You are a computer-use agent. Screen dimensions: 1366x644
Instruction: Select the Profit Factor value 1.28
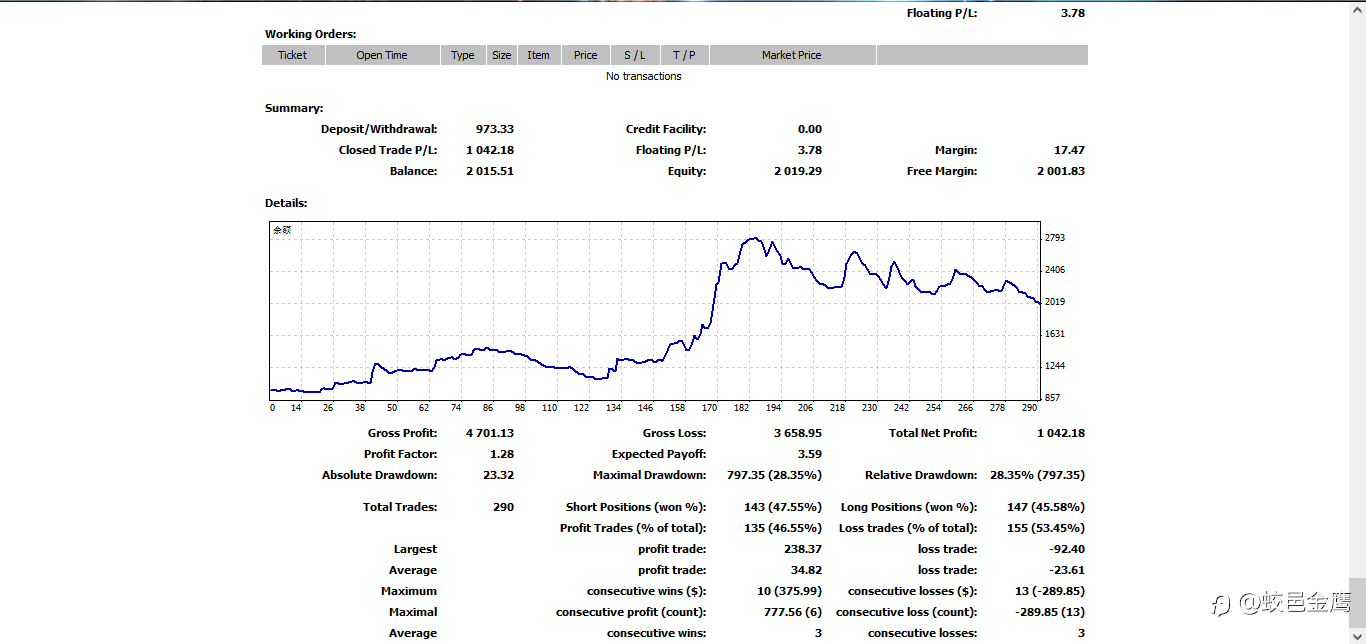(x=502, y=454)
